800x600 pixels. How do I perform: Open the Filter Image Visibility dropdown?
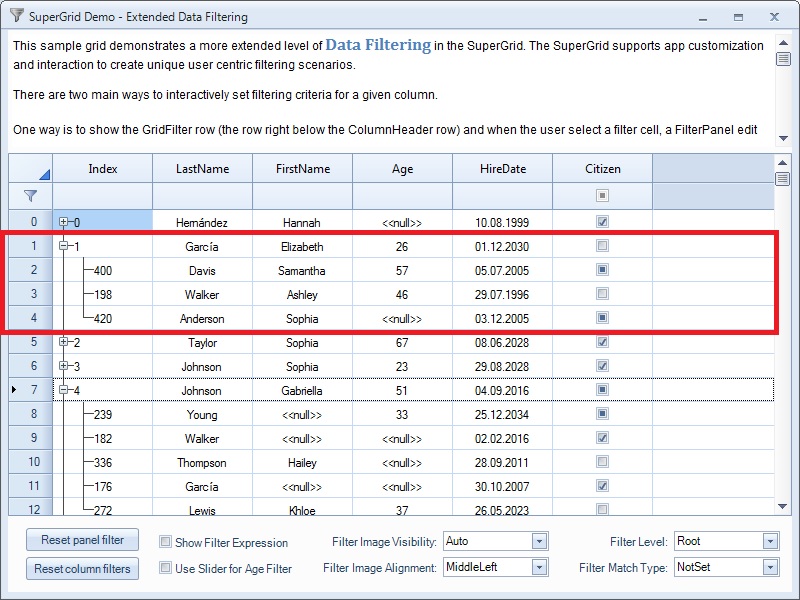539,541
